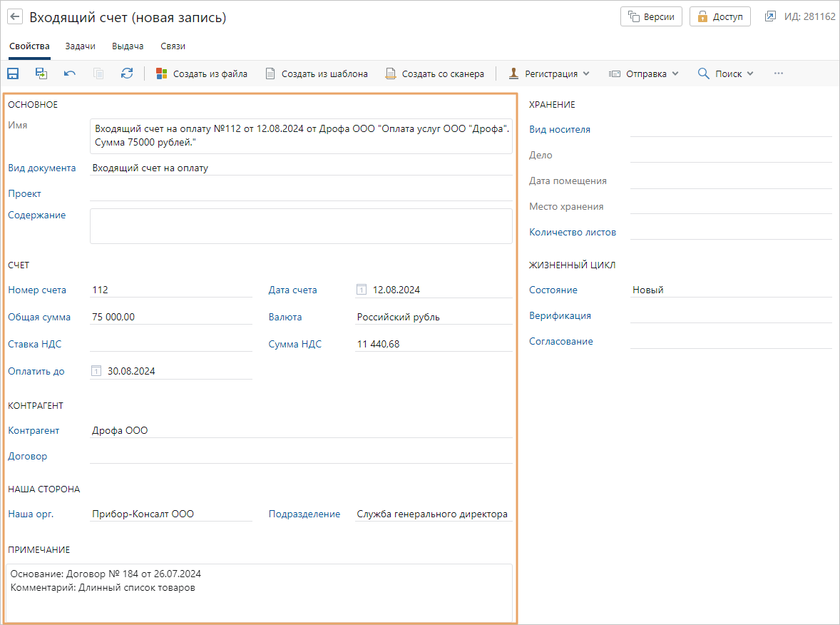Click the Save and close icon
Viewport: 840px width, 625px height.
(41, 73)
